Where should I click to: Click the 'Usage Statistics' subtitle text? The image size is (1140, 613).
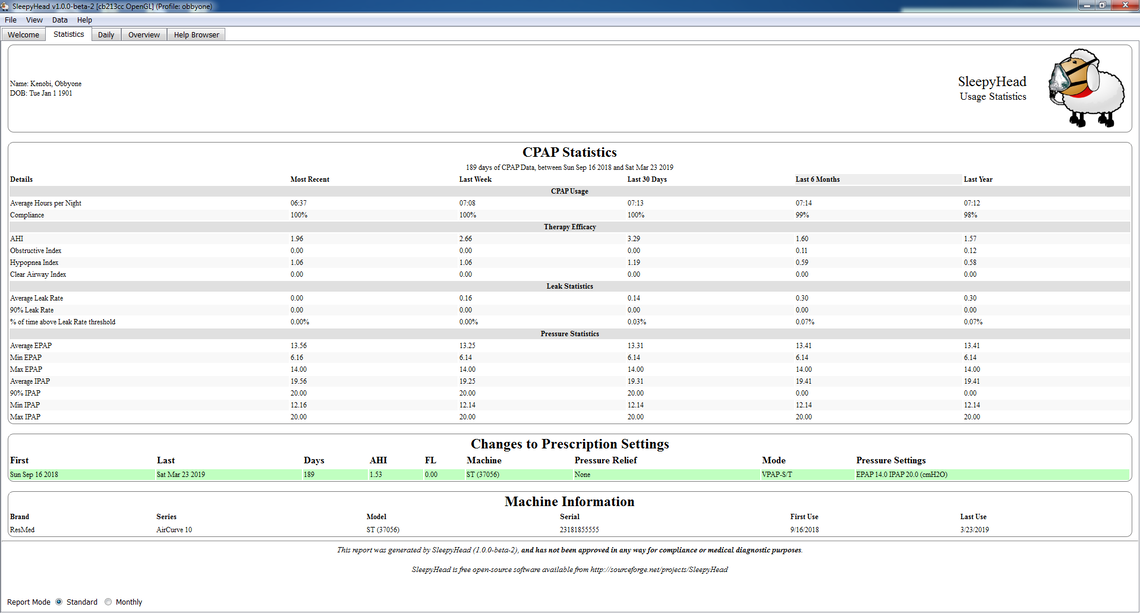[x=992, y=97]
